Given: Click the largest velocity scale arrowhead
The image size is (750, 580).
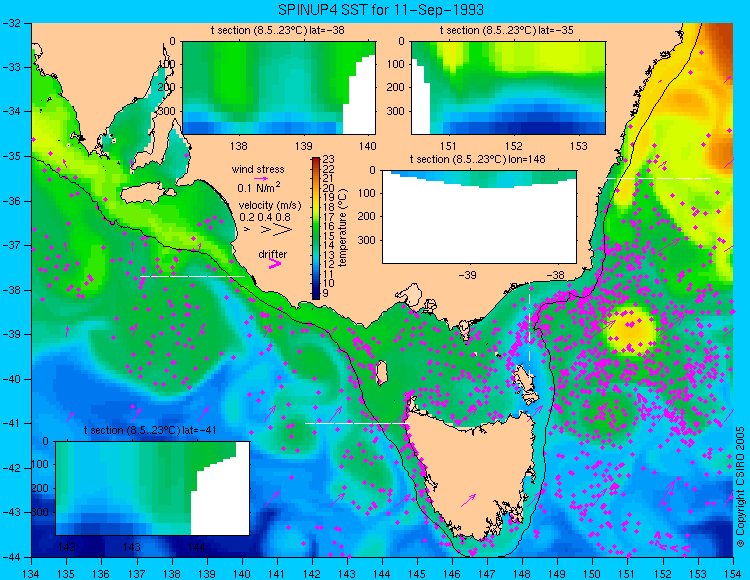Looking at the screenshot, I should tap(282, 230).
